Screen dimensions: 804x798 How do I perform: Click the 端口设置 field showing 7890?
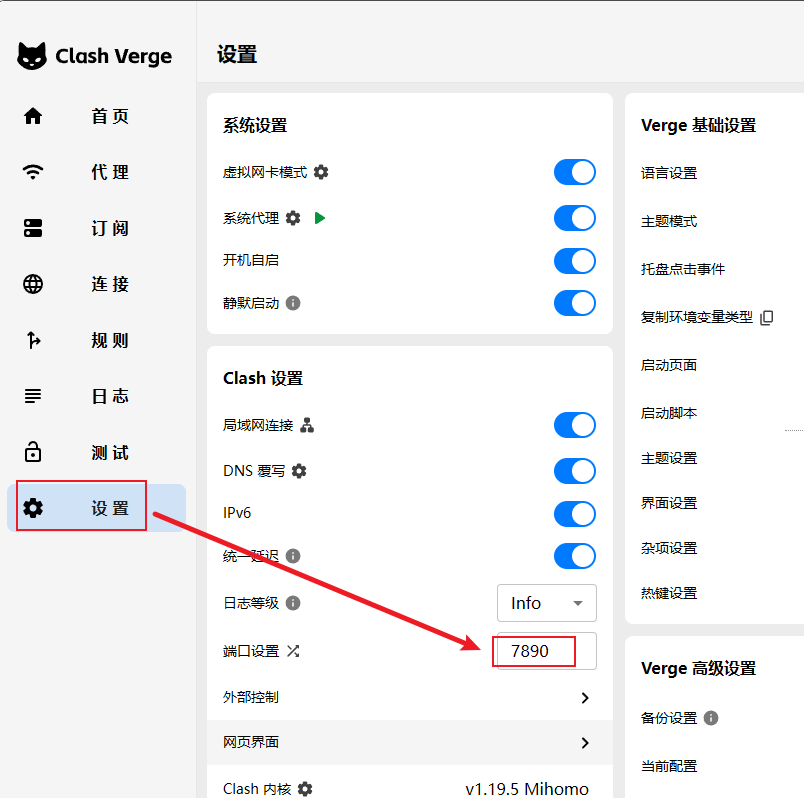[x=547, y=651]
